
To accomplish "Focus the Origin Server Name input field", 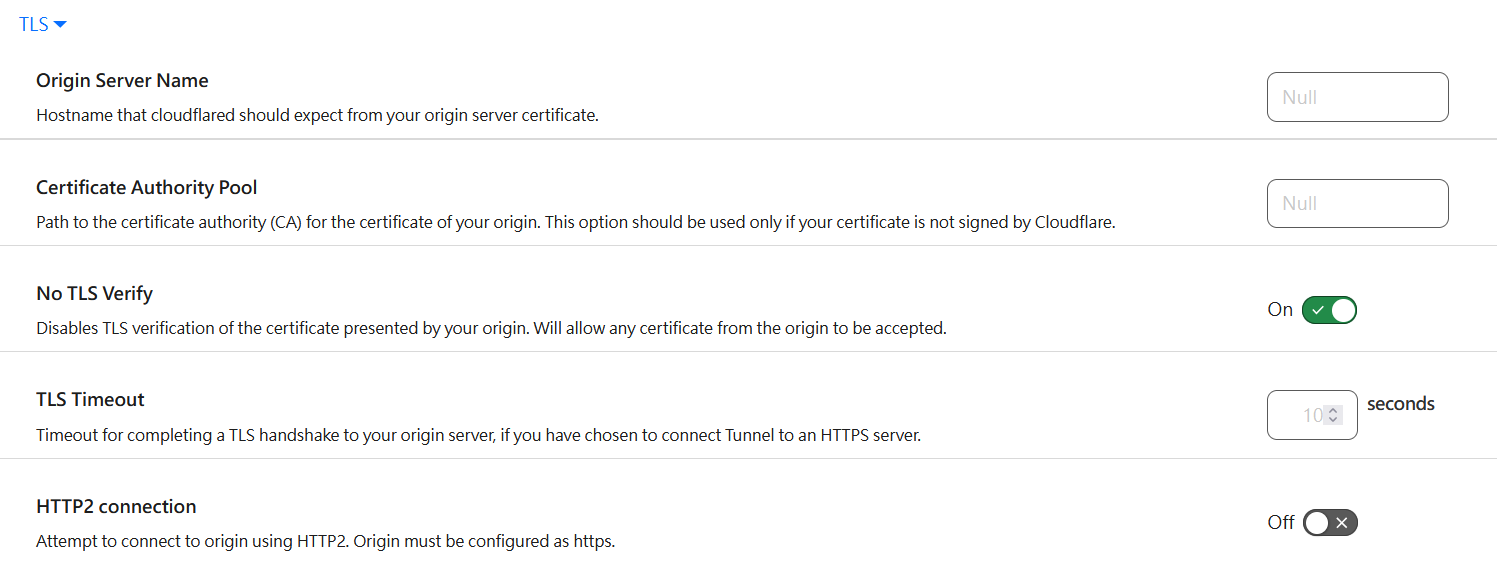I will (x=1357, y=97).
